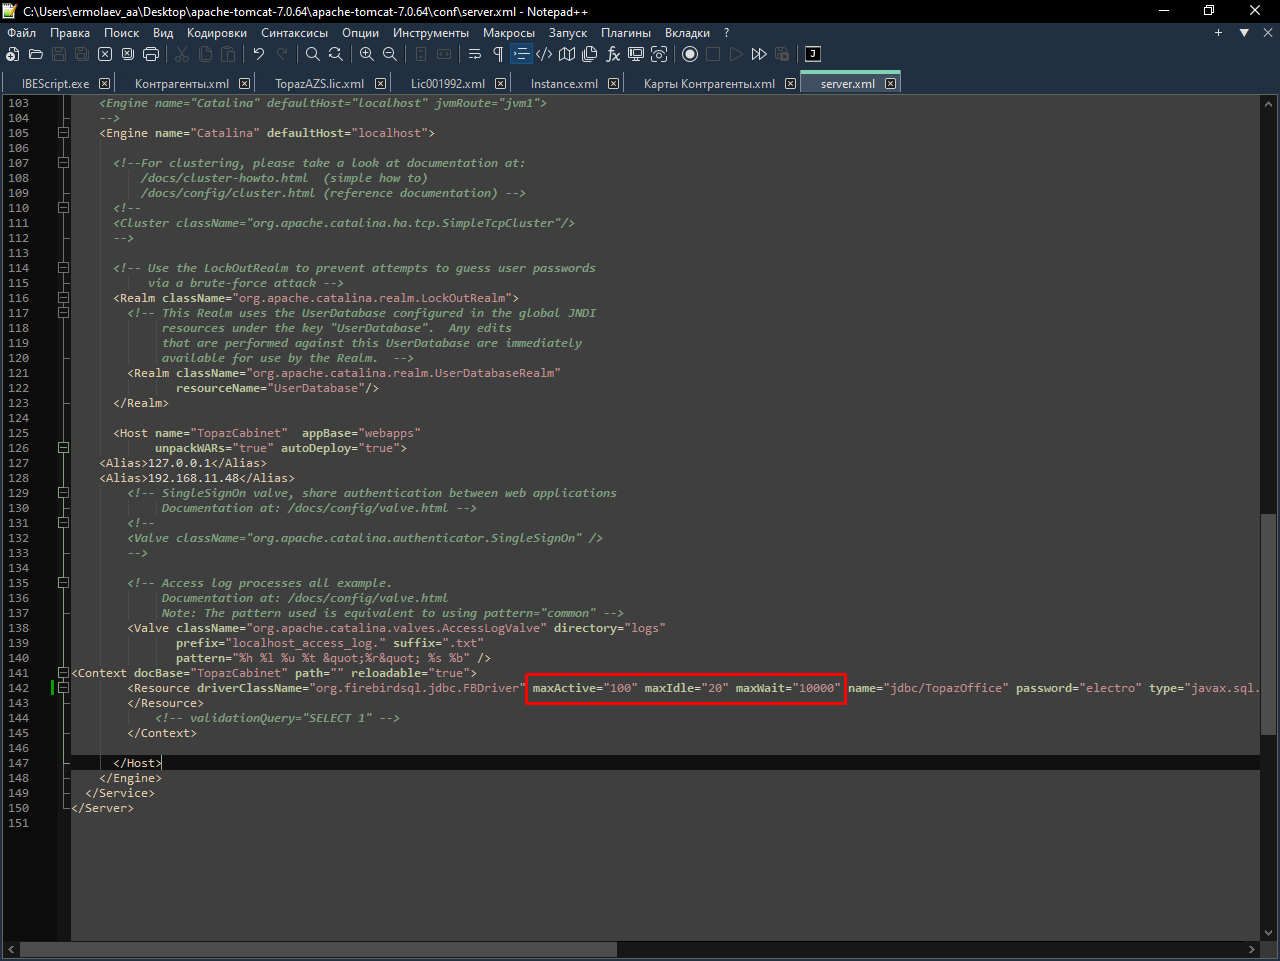Open the Синтаксисы menu
1280x961 pixels.
tap(295, 33)
